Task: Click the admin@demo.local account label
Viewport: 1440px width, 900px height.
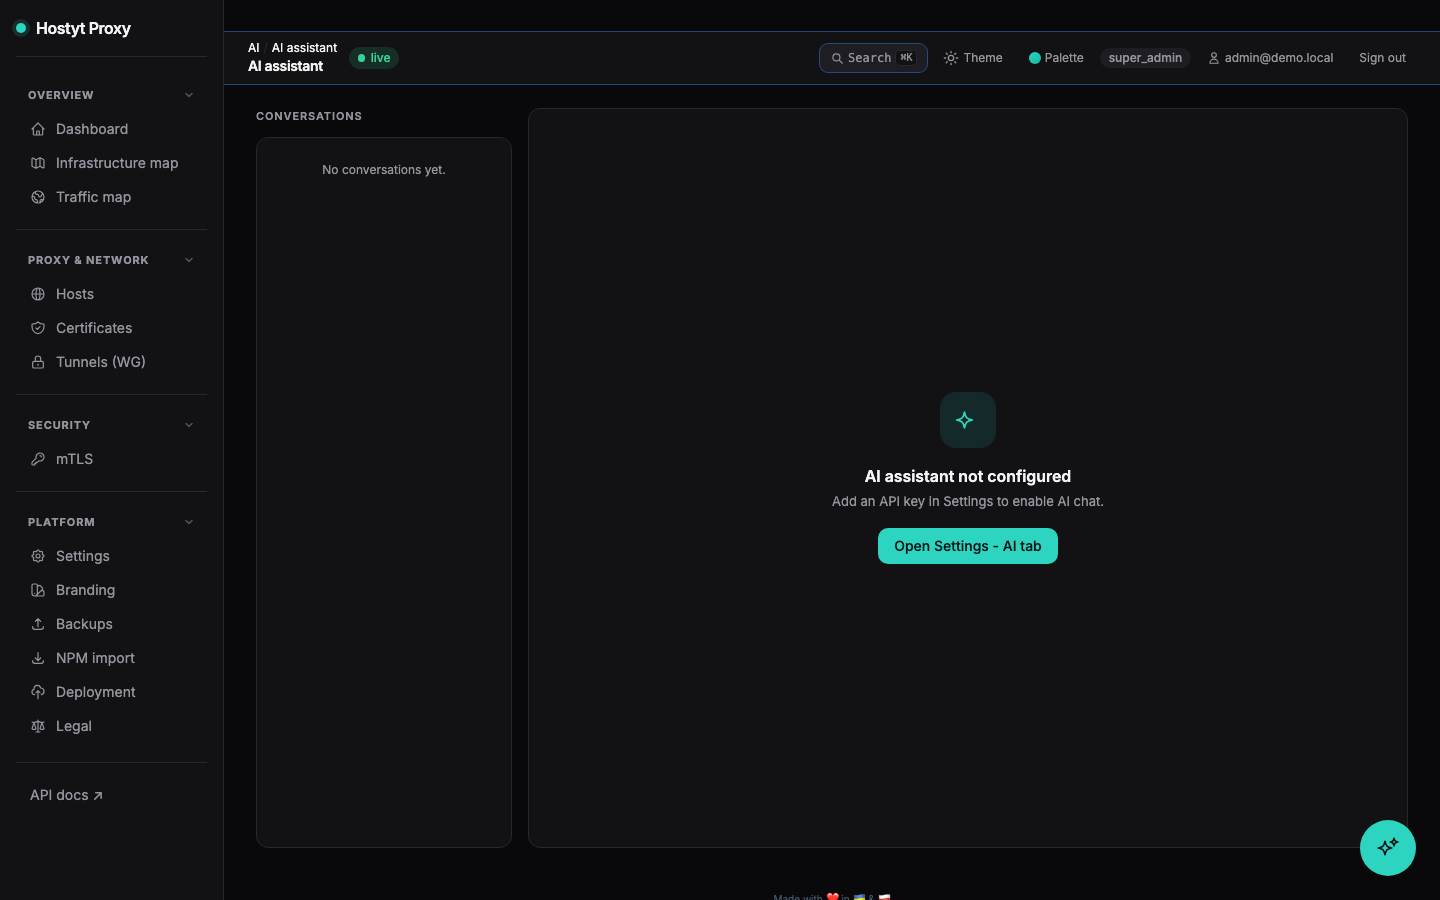Action: (x=1279, y=58)
